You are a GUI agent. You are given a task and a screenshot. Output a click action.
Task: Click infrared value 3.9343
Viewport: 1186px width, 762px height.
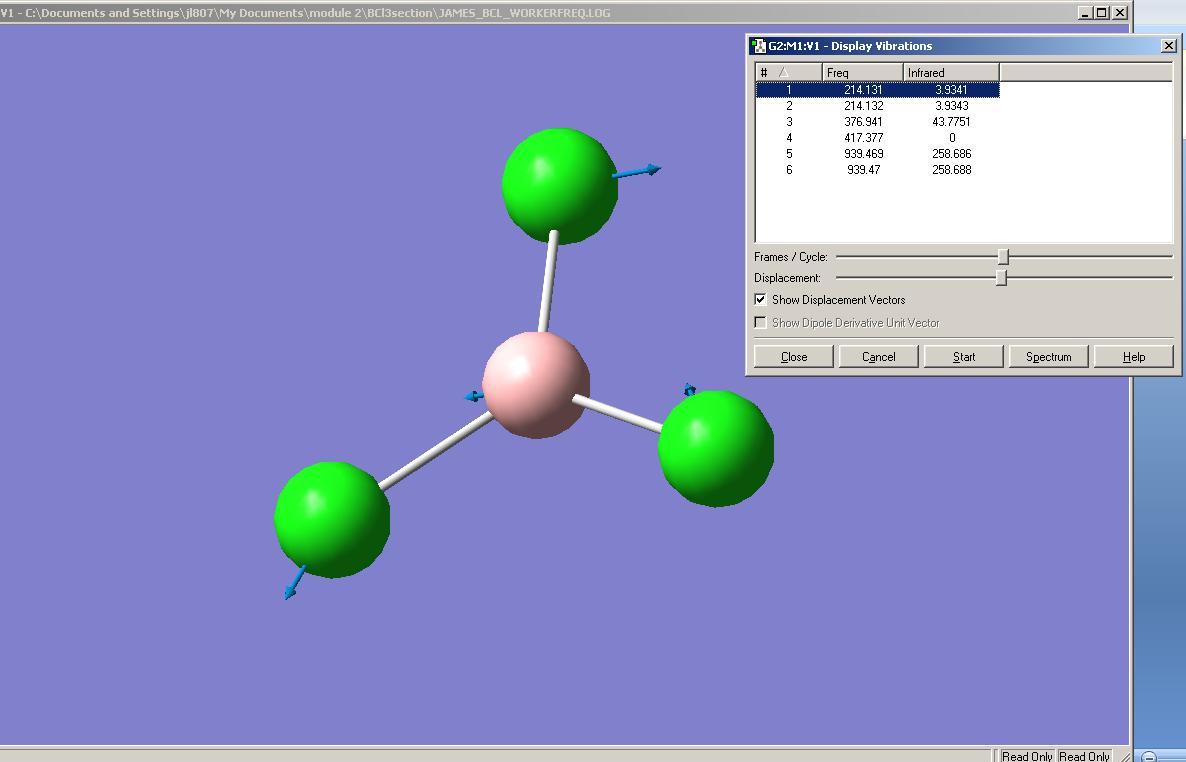[x=952, y=106]
